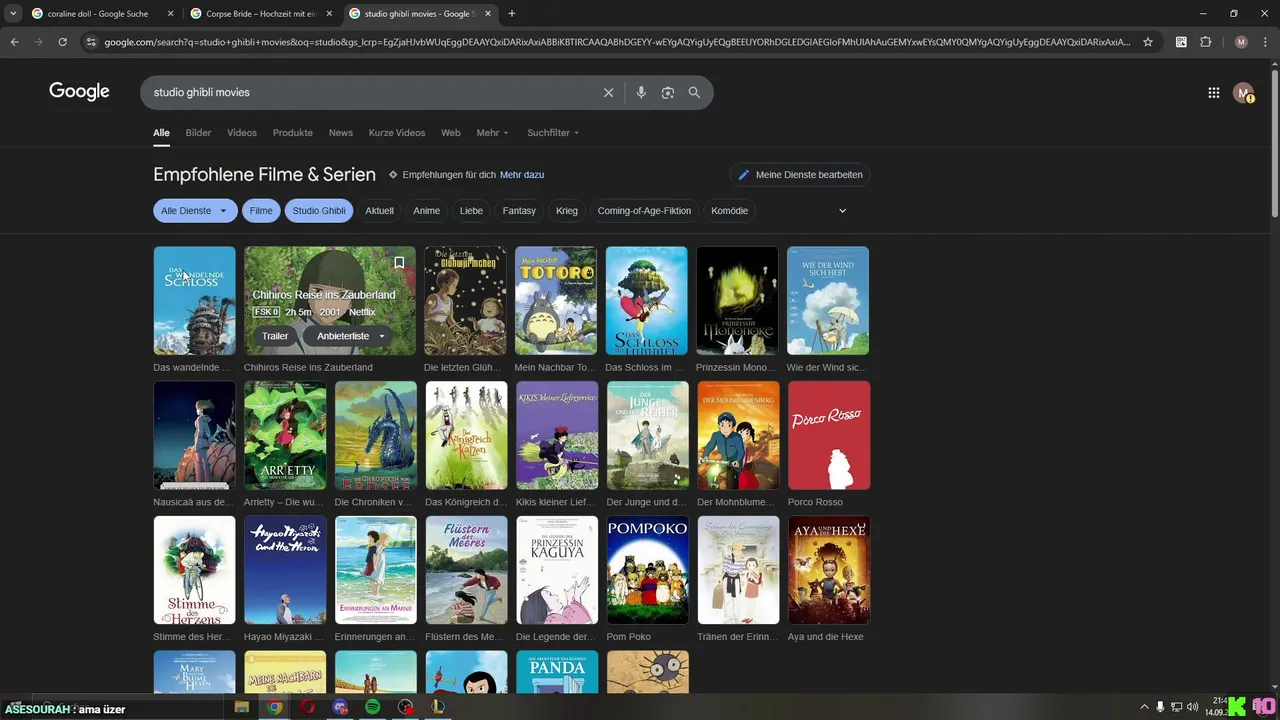This screenshot has width=1280, height=720.
Task: Switch to the News tab
Action: click(341, 133)
